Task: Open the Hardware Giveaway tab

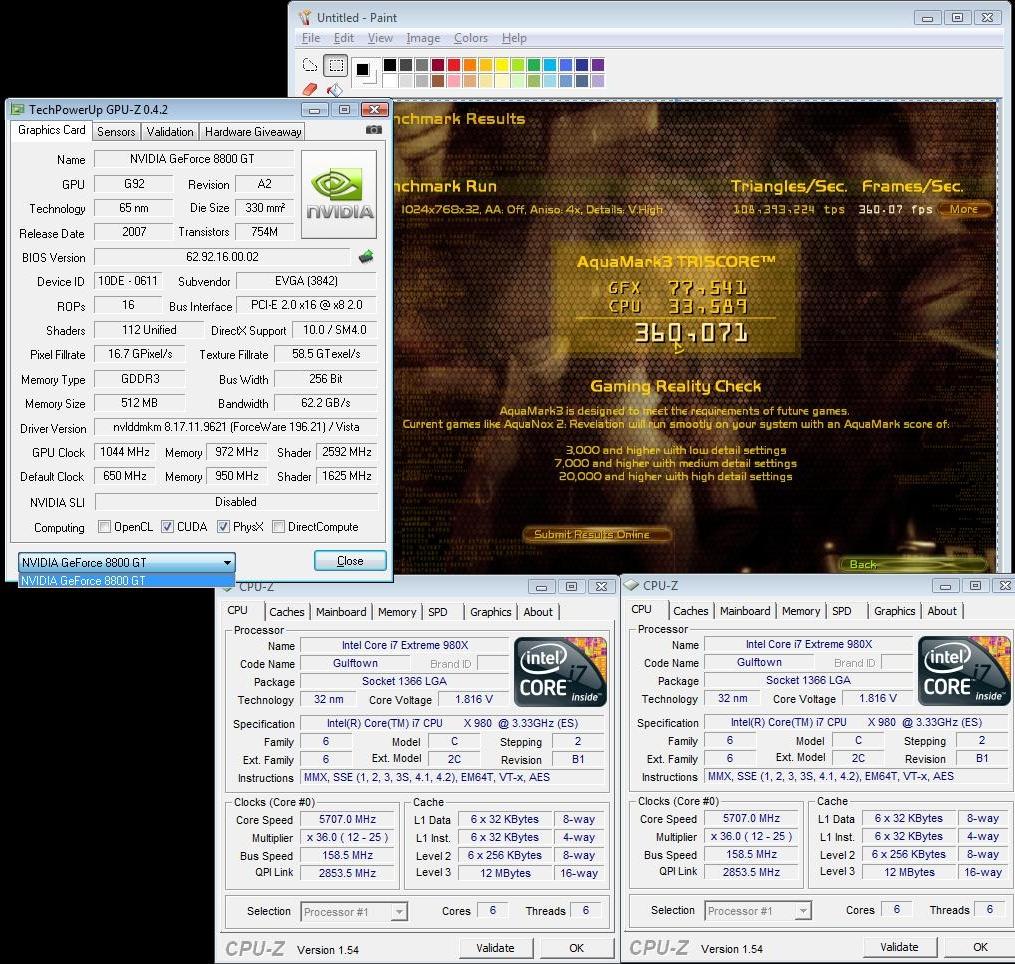Action: 253,131
